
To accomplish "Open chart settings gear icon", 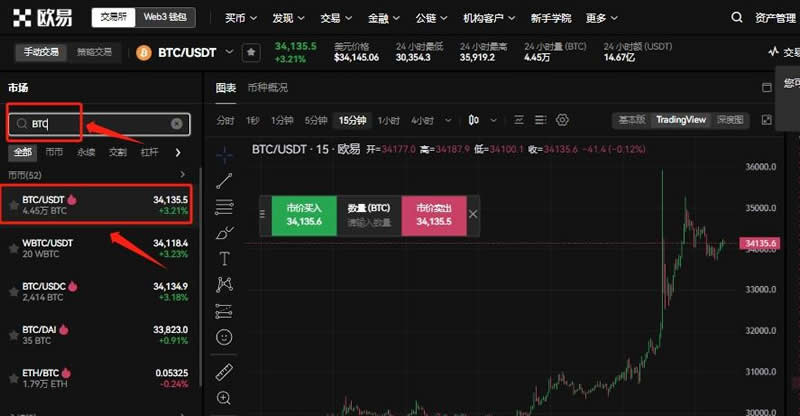I will tap(562, 120).
